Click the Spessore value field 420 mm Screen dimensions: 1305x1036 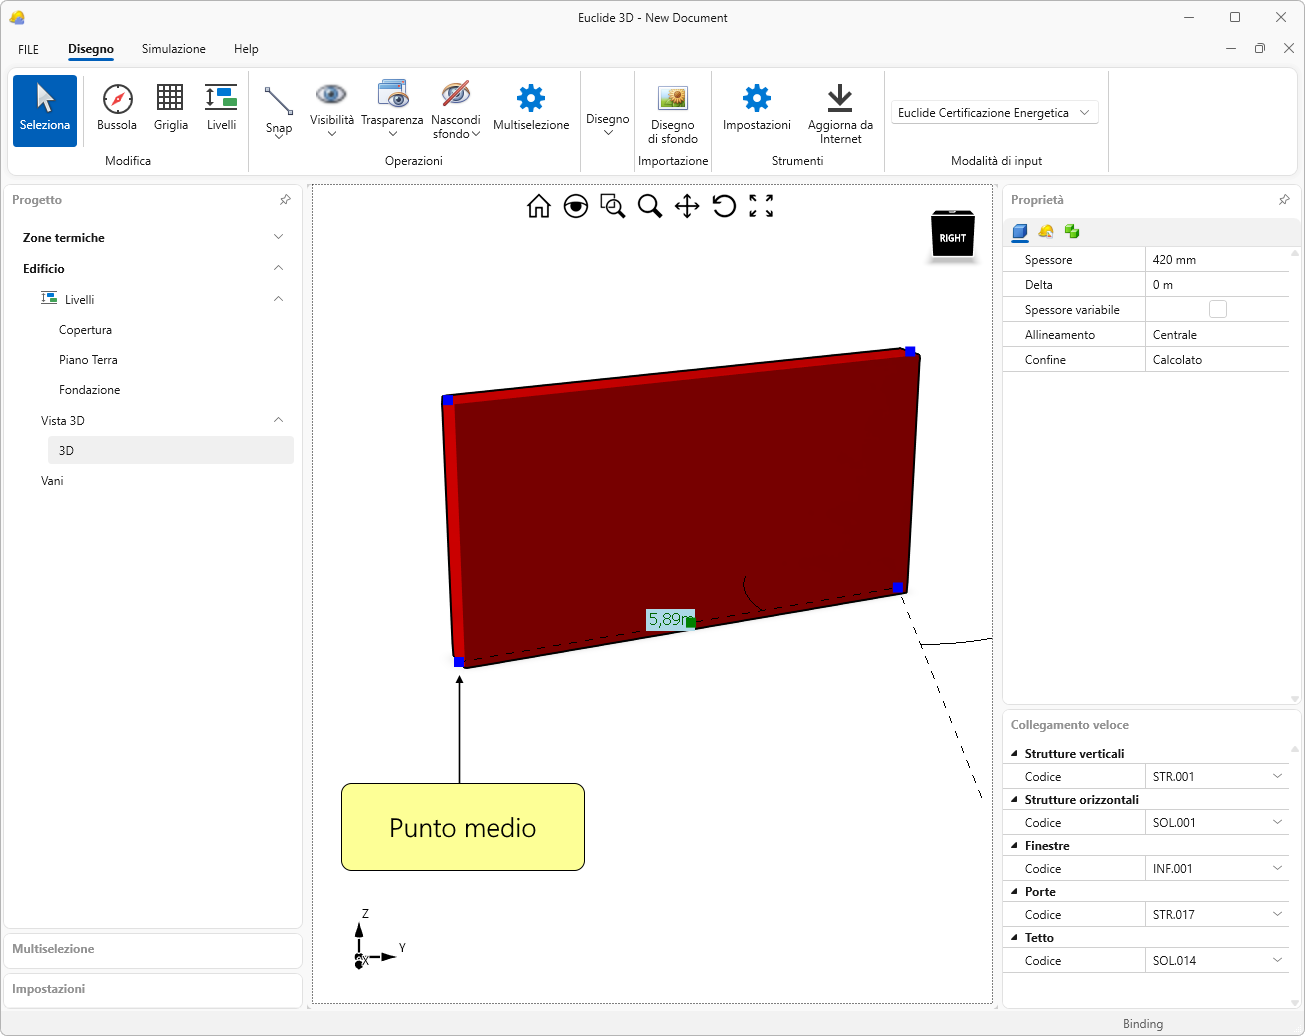[1215, 260]
